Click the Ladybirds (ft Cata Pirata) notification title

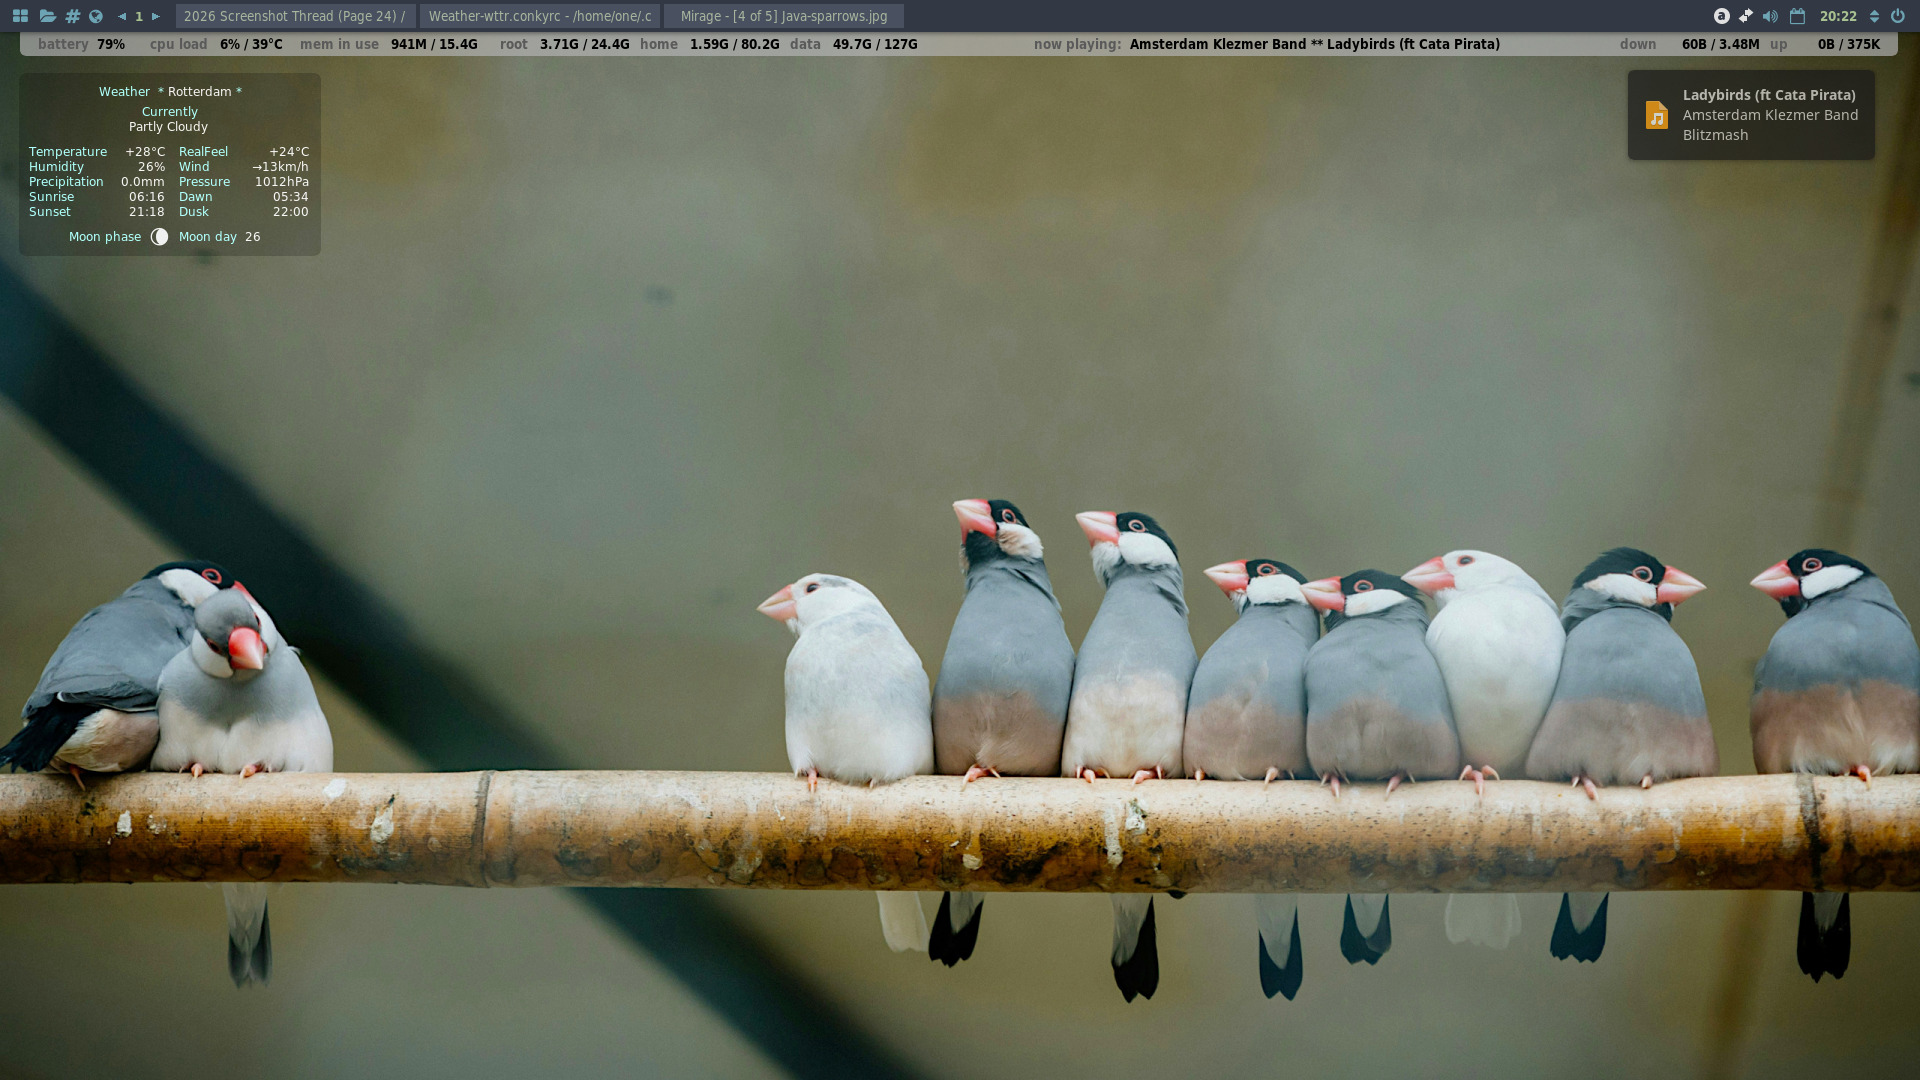1769,95
